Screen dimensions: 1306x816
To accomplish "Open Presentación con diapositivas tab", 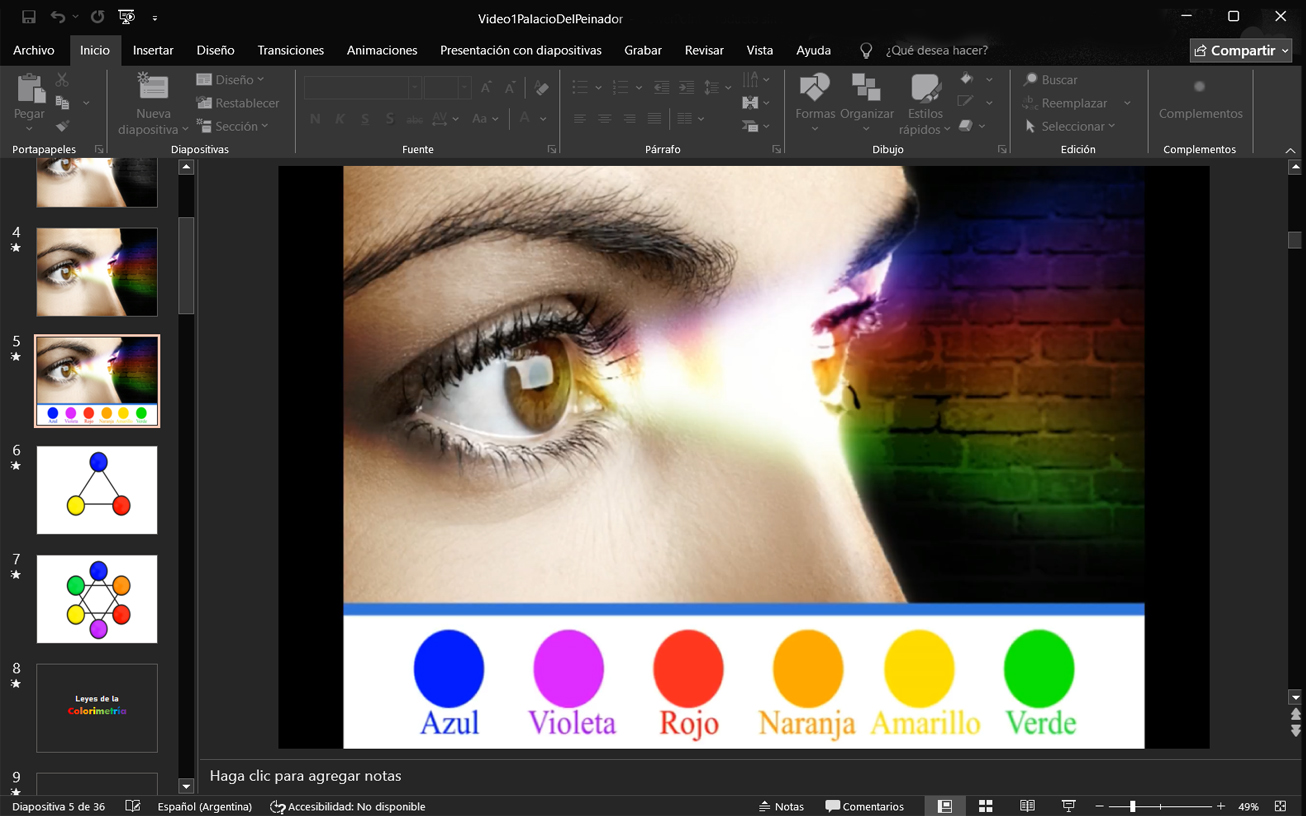I will [521, 50].
